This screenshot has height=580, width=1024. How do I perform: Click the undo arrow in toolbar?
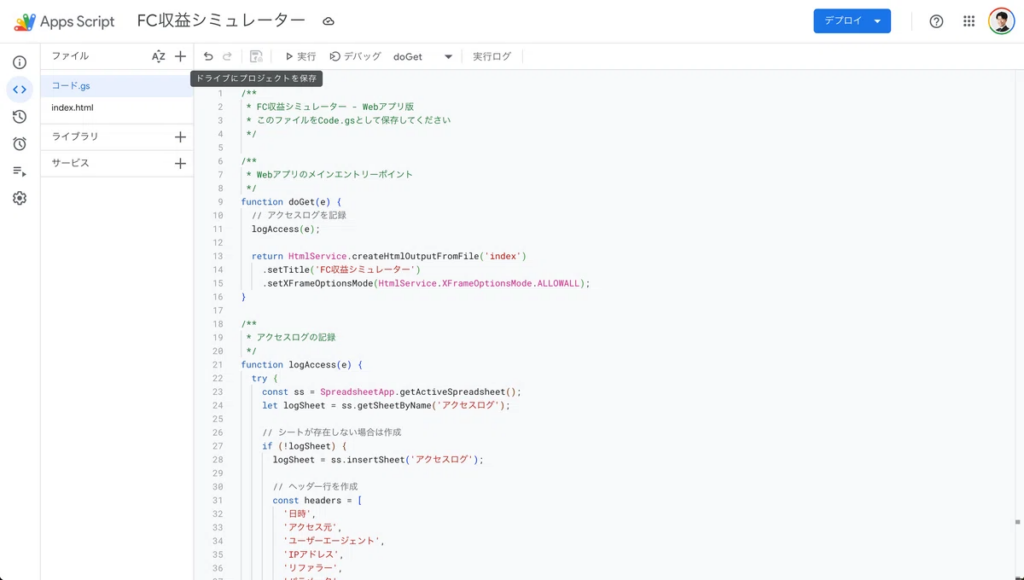[208, 57]
